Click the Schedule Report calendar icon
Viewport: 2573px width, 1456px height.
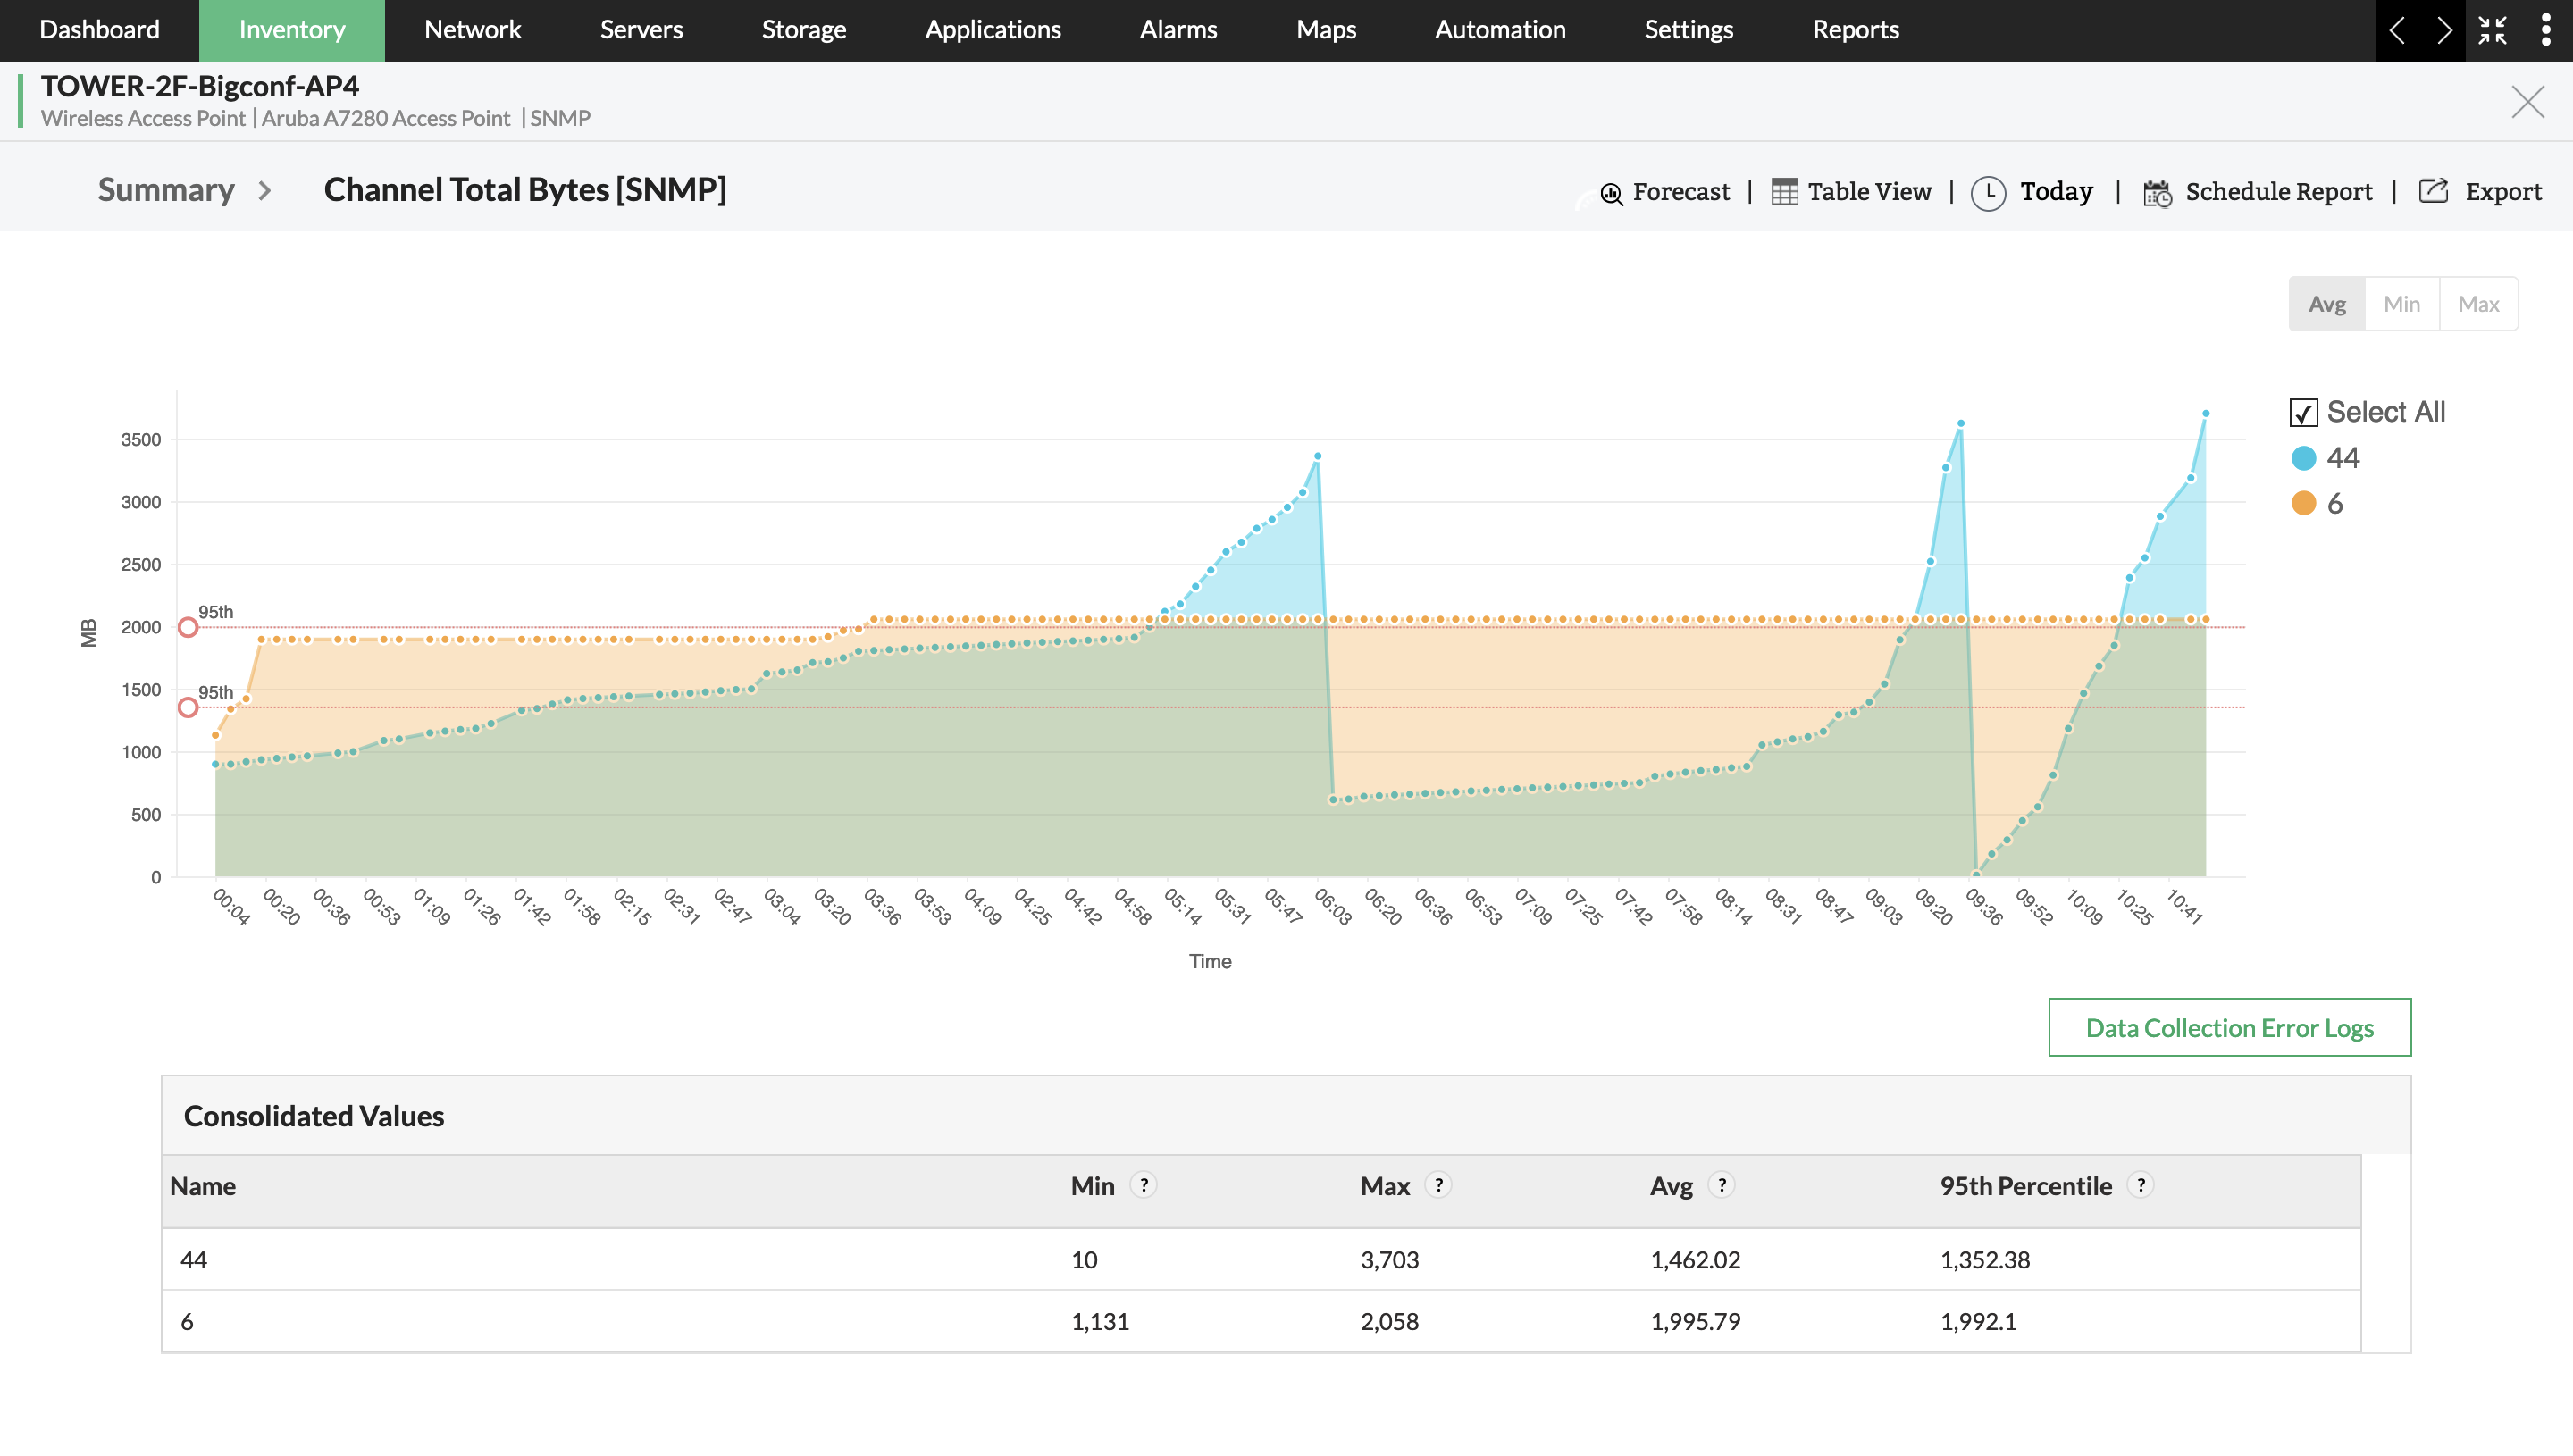coord(2157,193)
